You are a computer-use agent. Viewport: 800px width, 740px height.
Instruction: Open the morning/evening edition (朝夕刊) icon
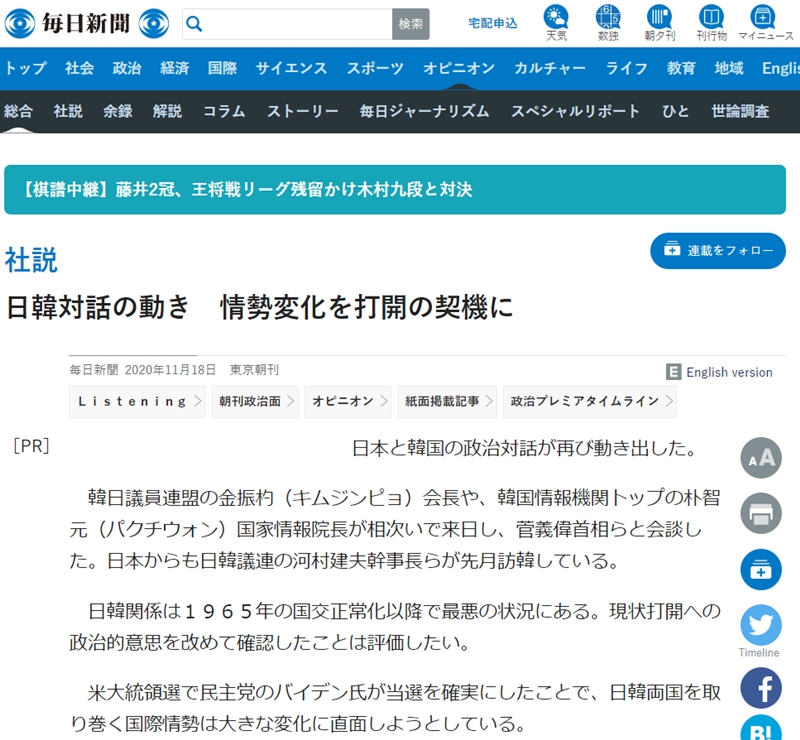[x=659, y=18]
